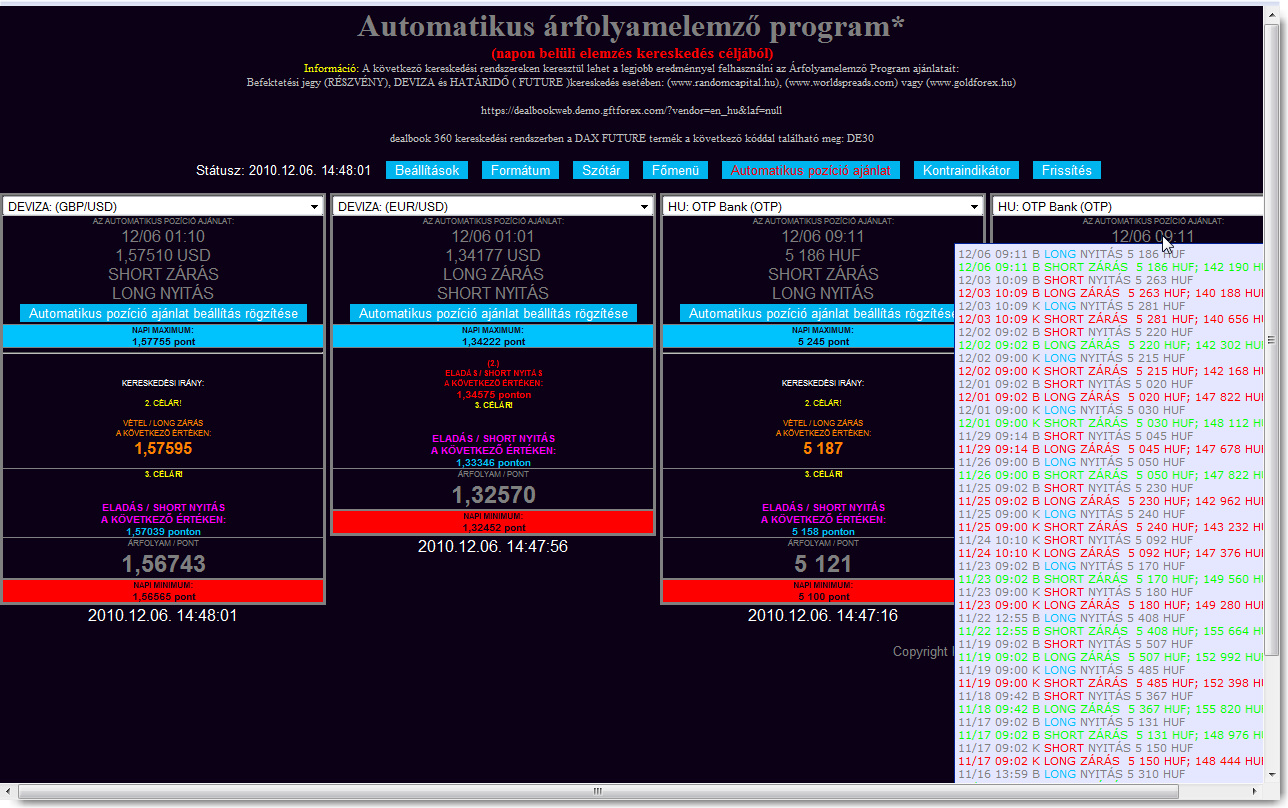Click the NAPI MAXIMUM 1,57755 pont bar

click(163, 336)
